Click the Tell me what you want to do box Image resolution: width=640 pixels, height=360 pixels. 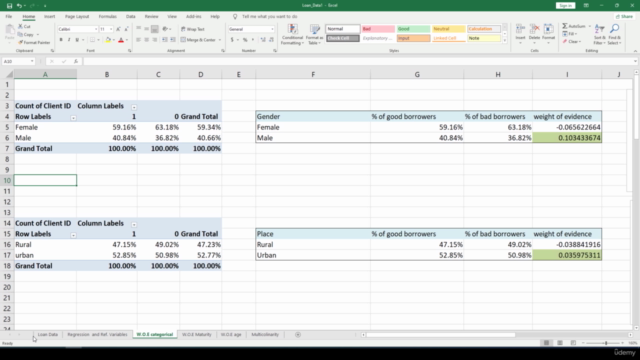269,17
